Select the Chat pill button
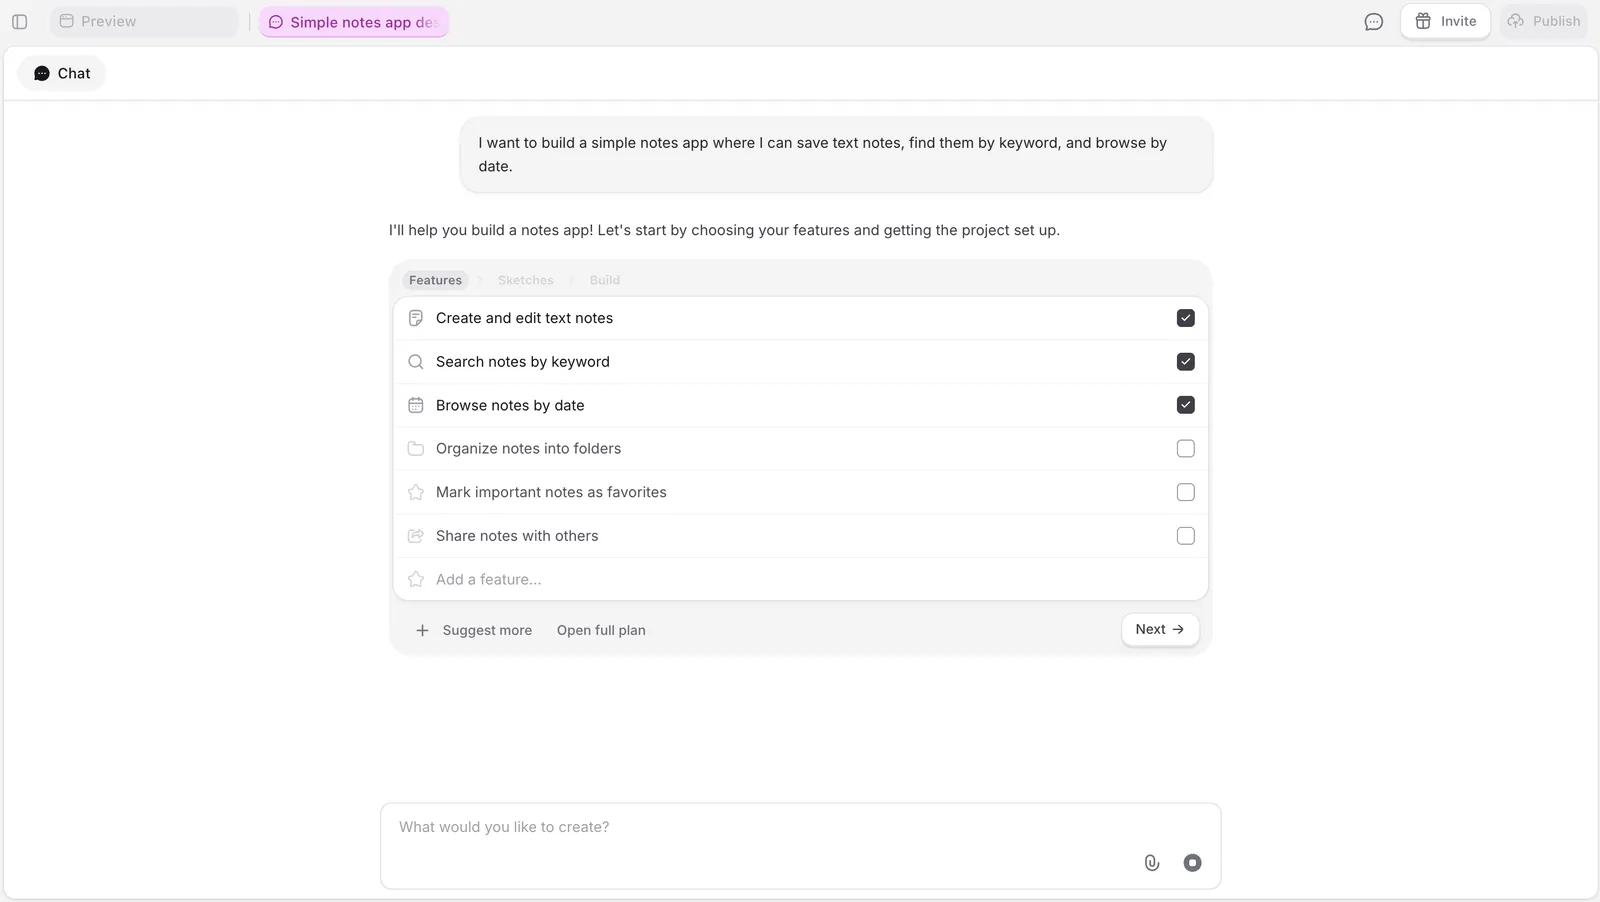The width and height of the screenshot is (1600, 902). [x=62, y=73]
